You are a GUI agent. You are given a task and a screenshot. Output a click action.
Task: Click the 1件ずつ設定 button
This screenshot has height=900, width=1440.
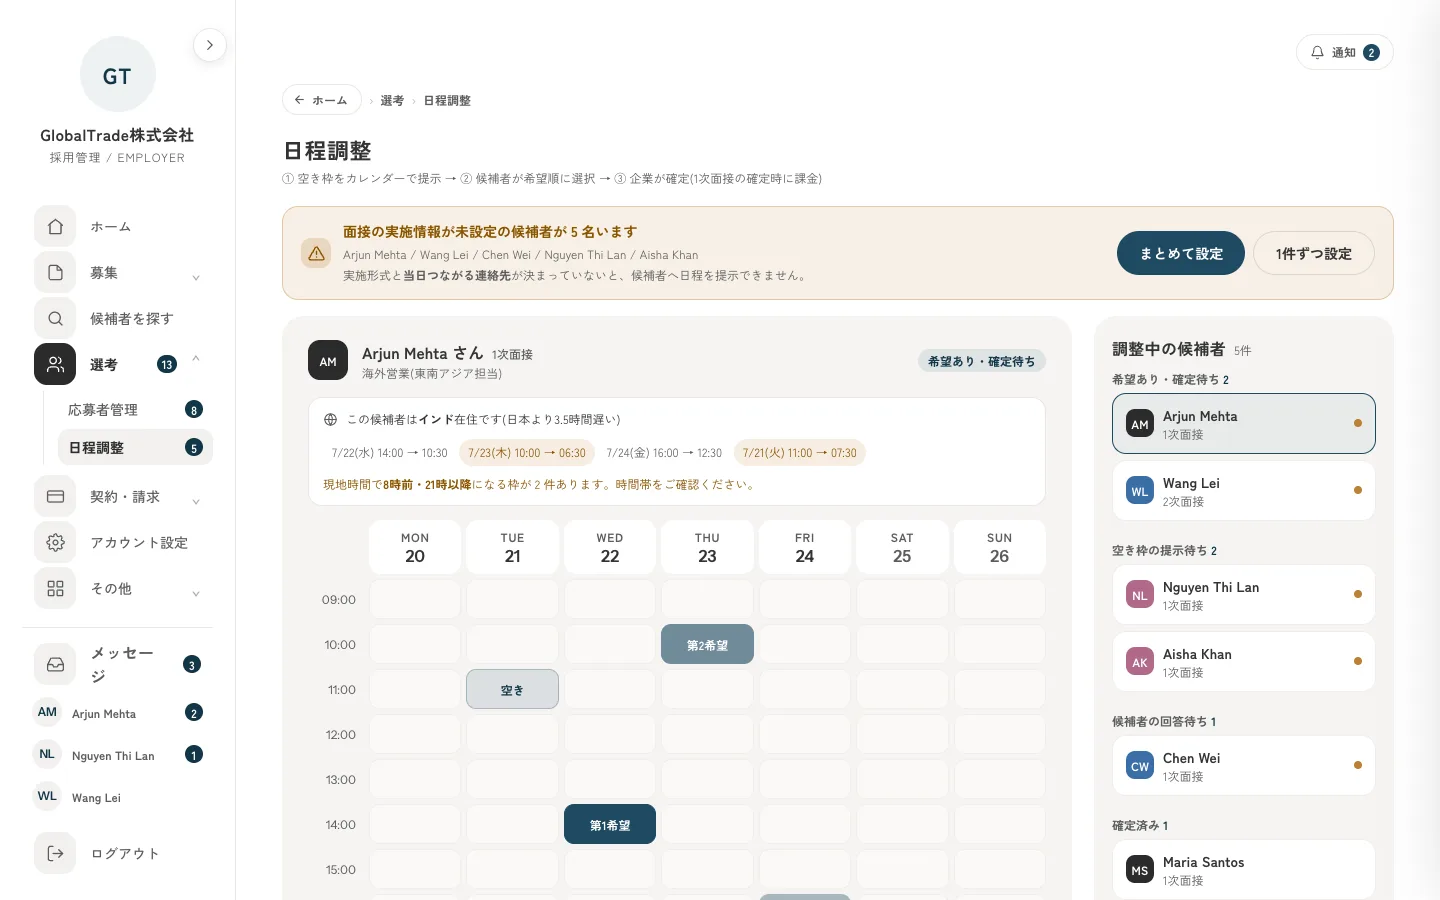point(1314,254)
